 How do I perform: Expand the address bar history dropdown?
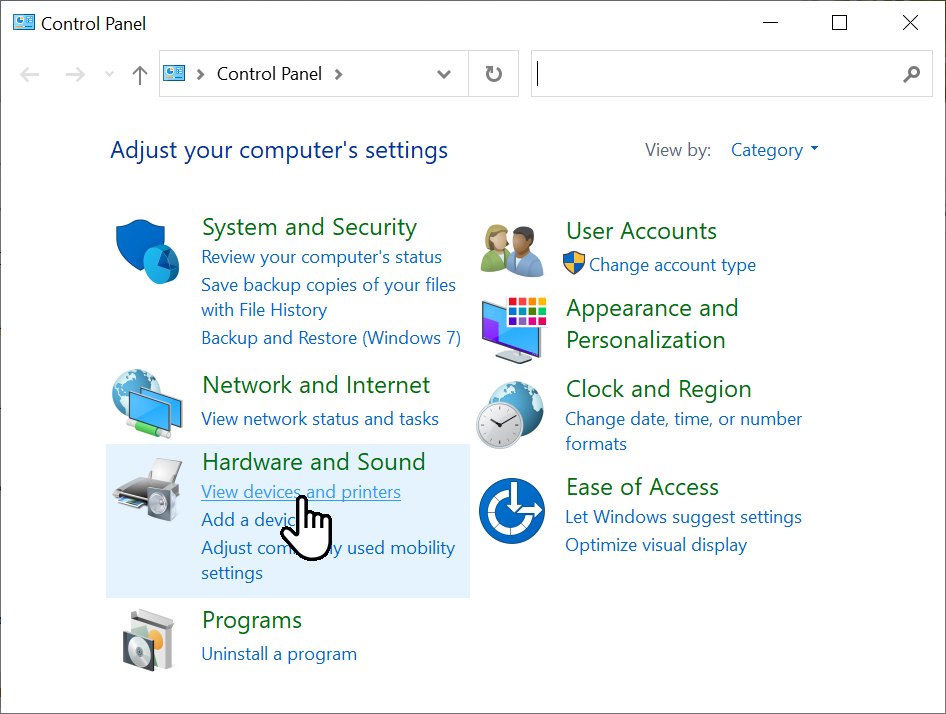pos(444,74)
